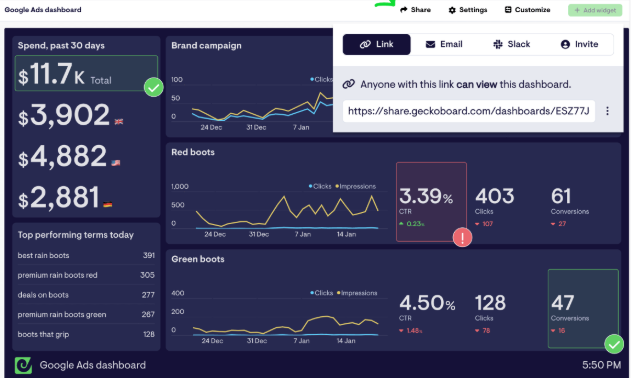Click the 'best rain boots' term row
This screenshot has height=378, width=631.
[x=86, y=255]
